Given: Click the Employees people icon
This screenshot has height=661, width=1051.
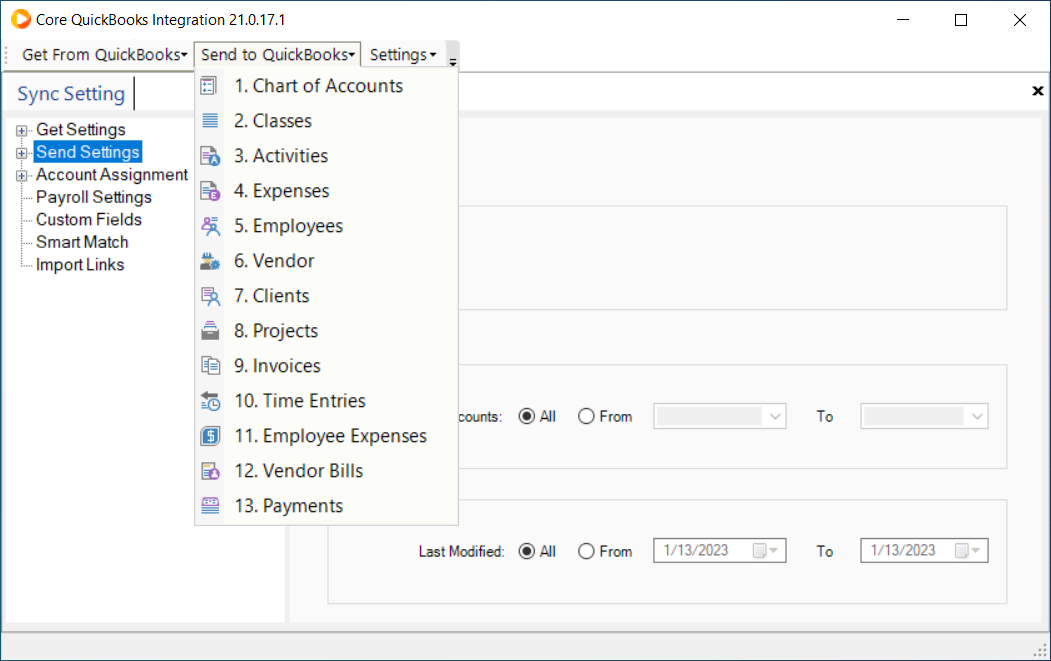Looking at the screenshot, I should 210,226.
